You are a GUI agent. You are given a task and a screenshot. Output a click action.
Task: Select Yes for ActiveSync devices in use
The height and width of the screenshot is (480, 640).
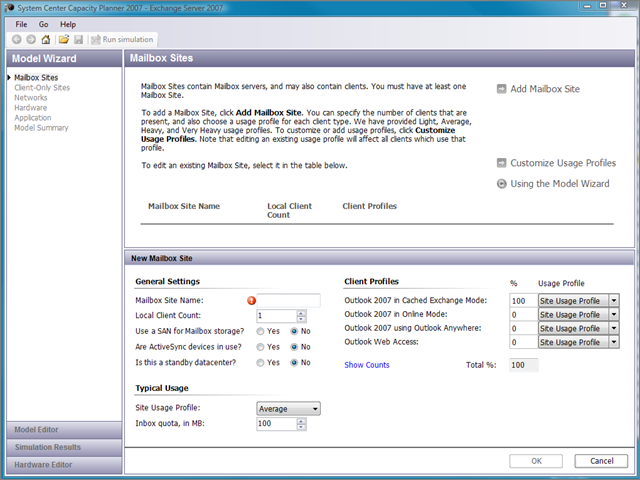pyautogui.click(x=260, y=347)
